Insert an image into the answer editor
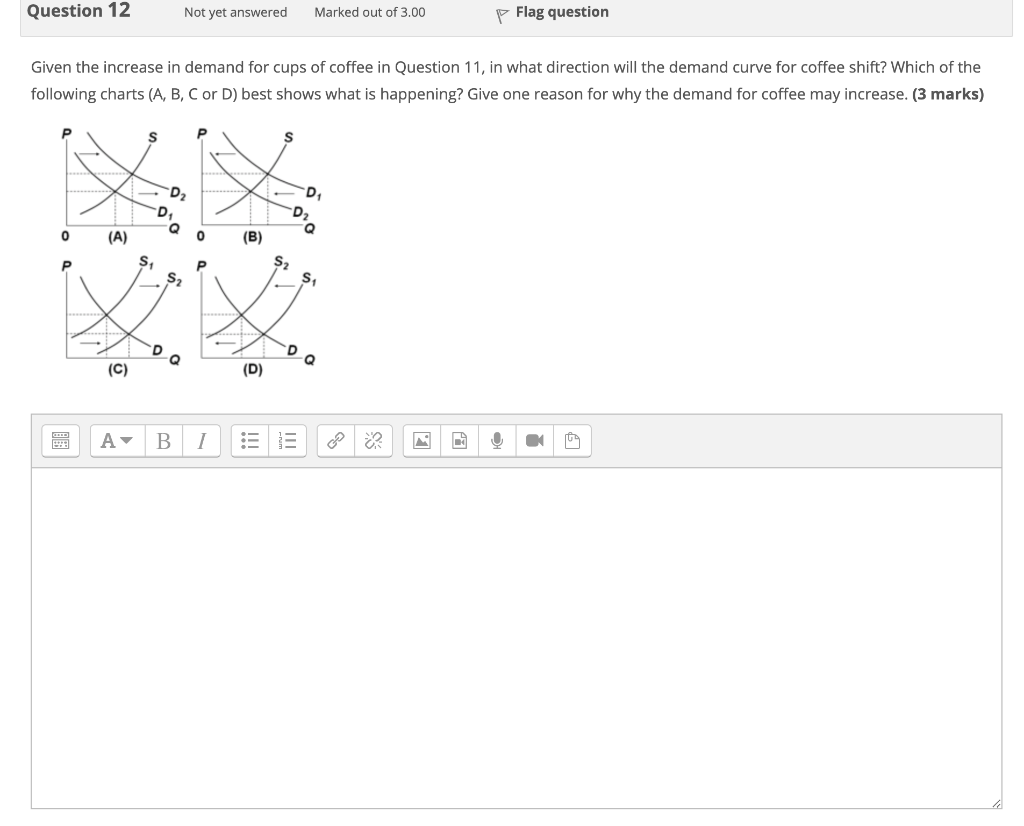 pos(421,440)
